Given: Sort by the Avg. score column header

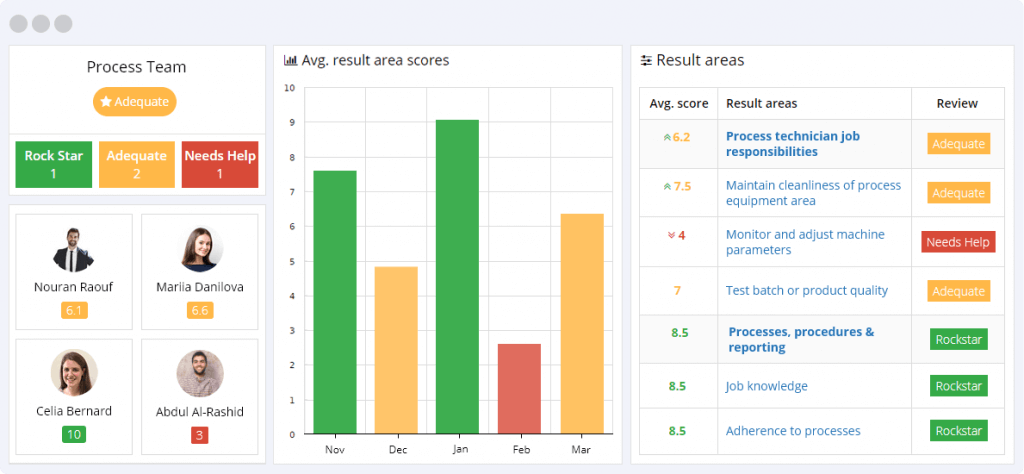Looking at the screenshot, I should coord(678,104).
